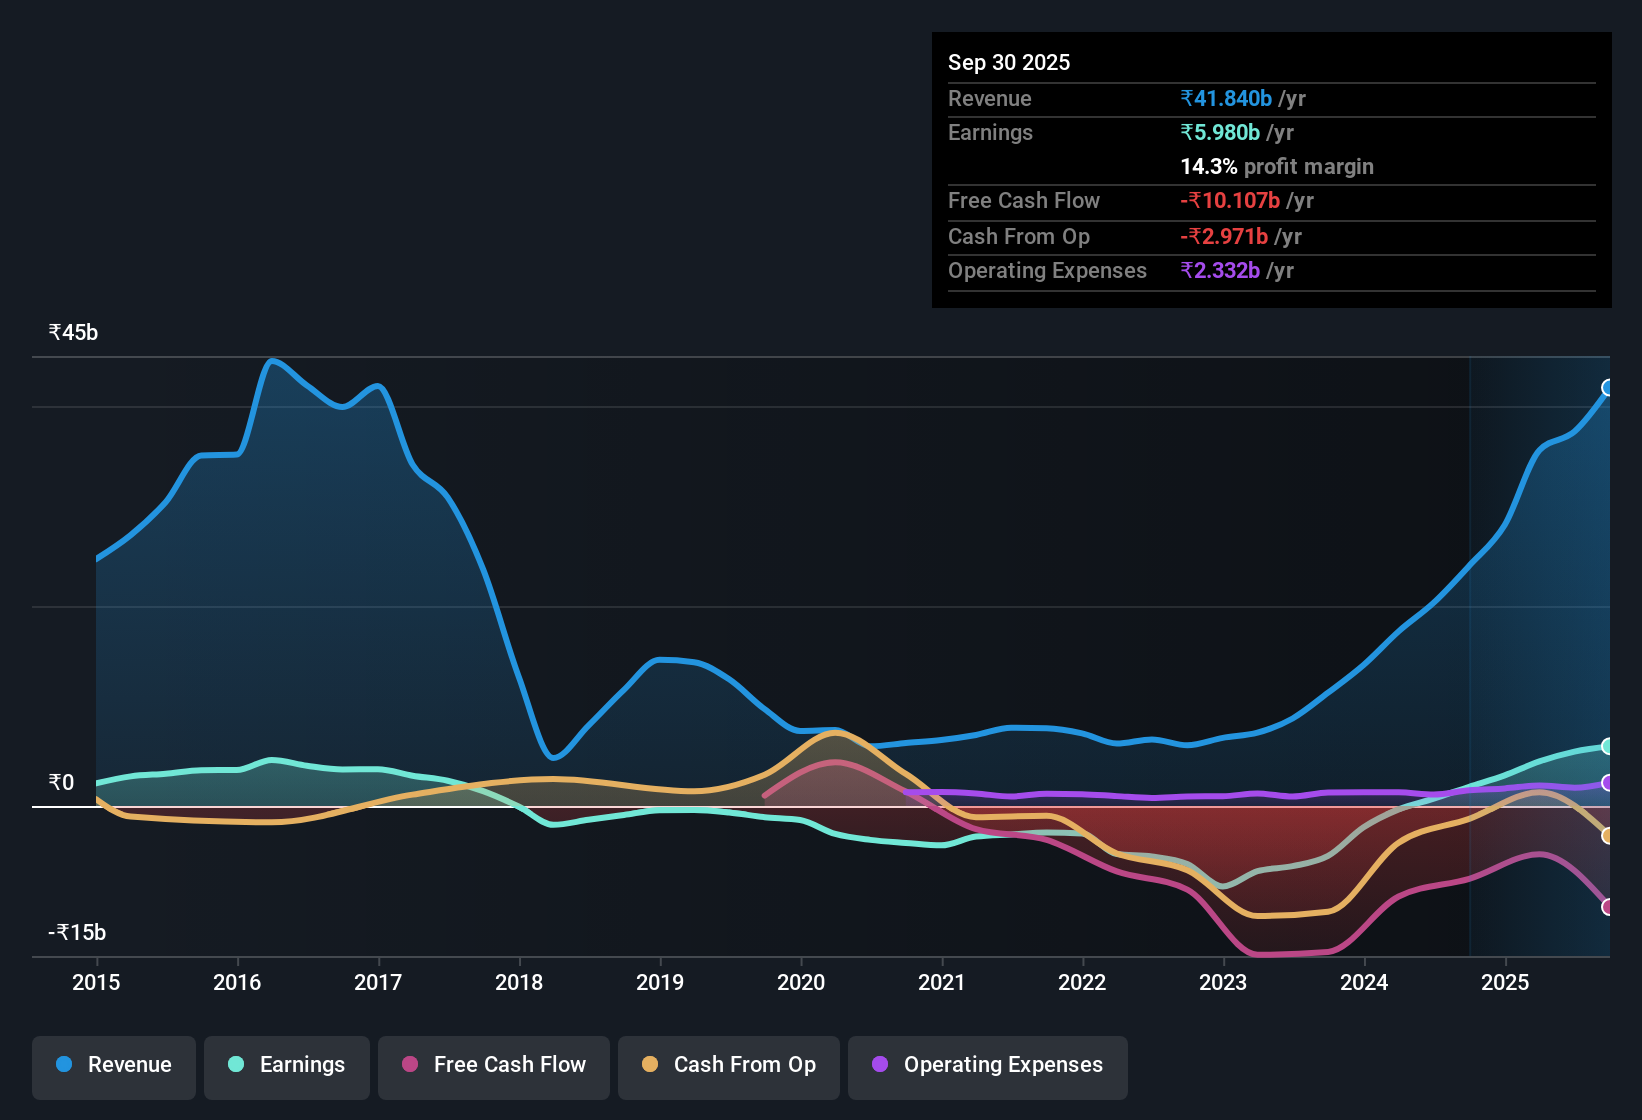Select the purple Operating Expenses legend dot
This screenshot has height=1120, width=1642.
(x=880, y=1065)
